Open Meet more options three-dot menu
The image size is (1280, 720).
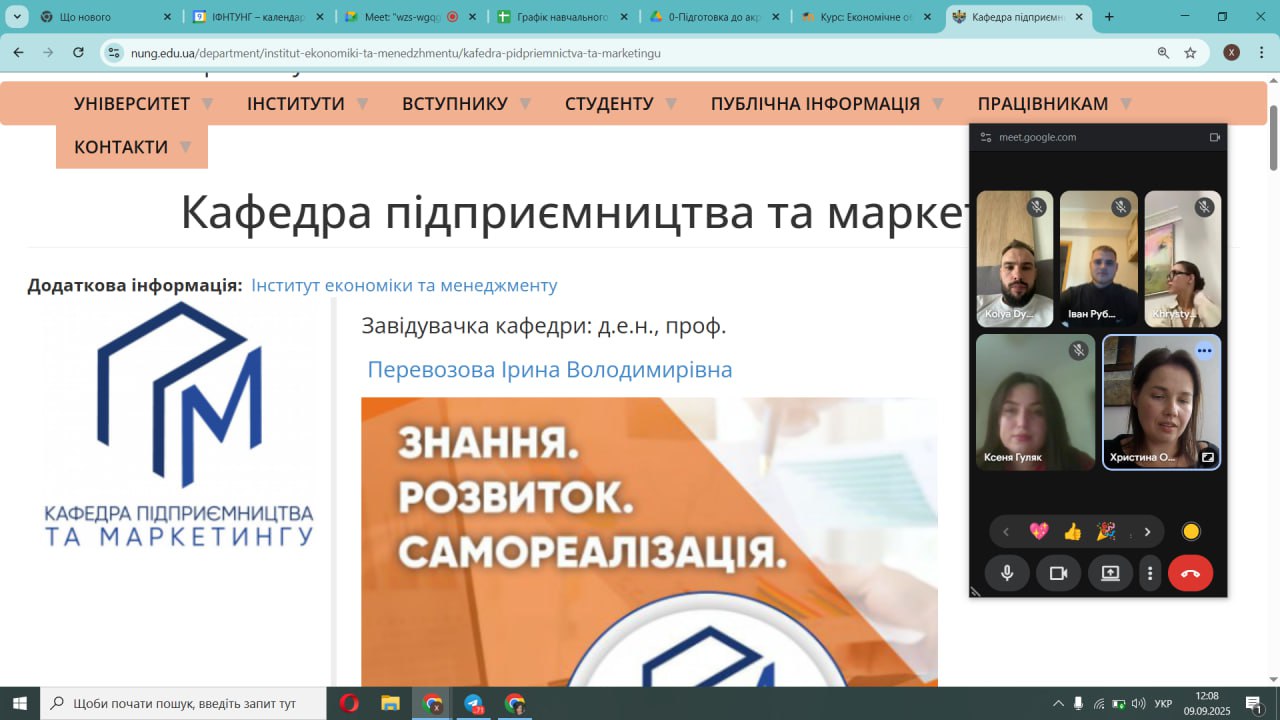click(x=1150, y=573)
